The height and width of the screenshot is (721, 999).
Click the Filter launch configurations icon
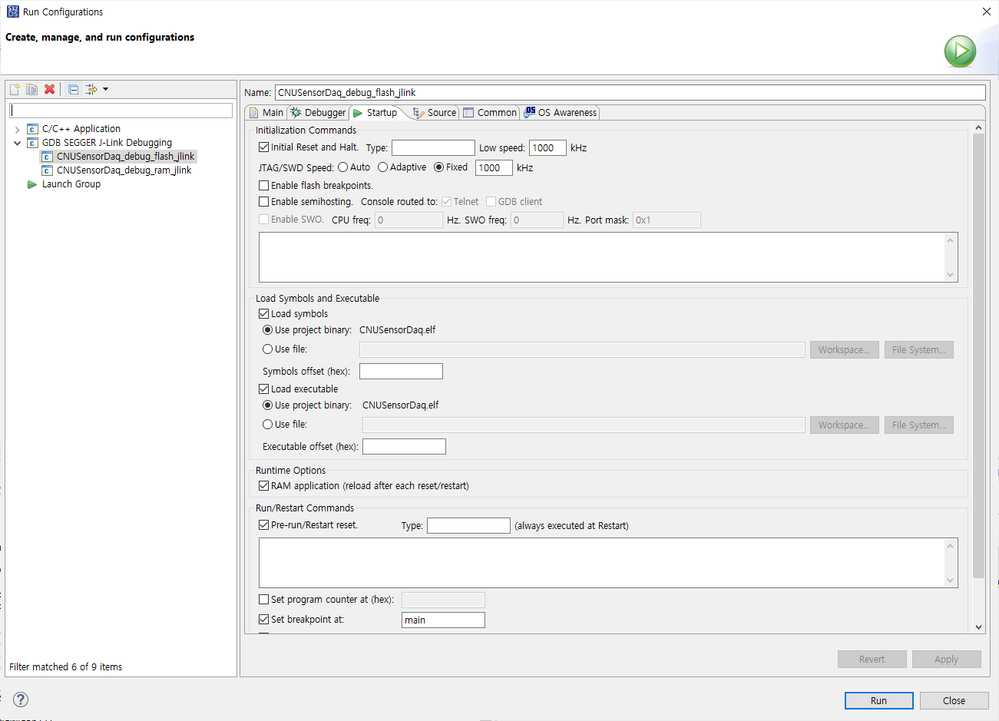point(90,90)
